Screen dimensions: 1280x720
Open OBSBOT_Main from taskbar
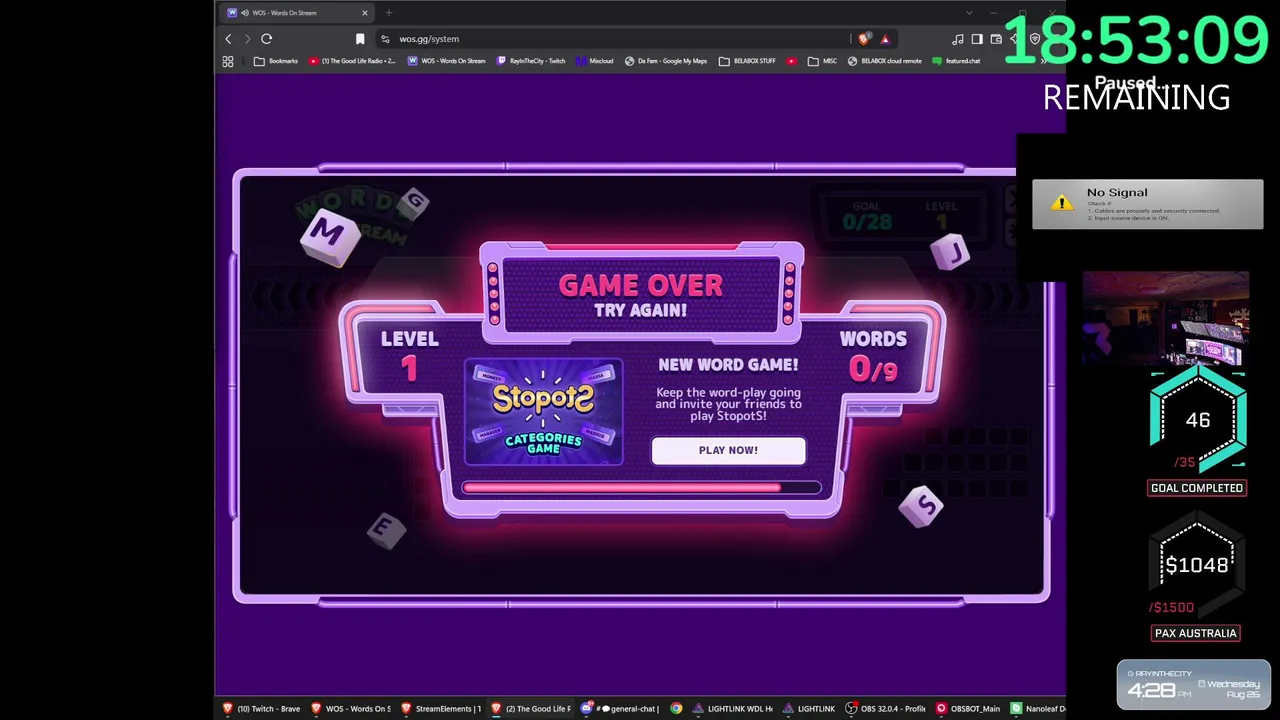pyautogui.click(x=968, y=709)
